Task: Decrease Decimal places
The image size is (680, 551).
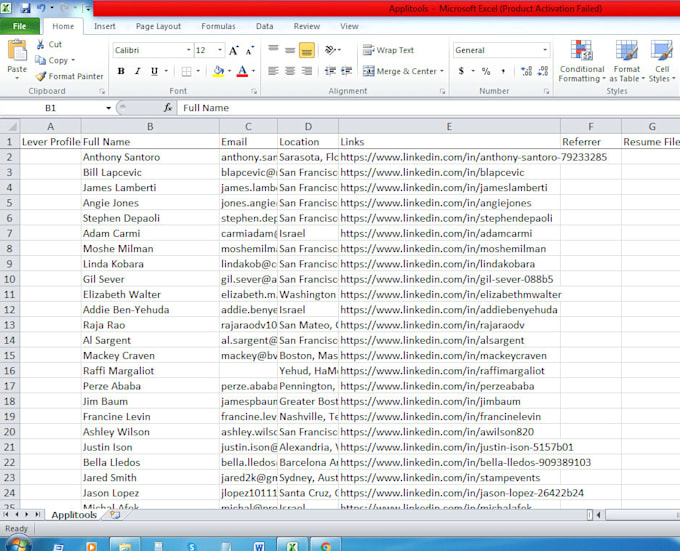Action: point(543,71)
